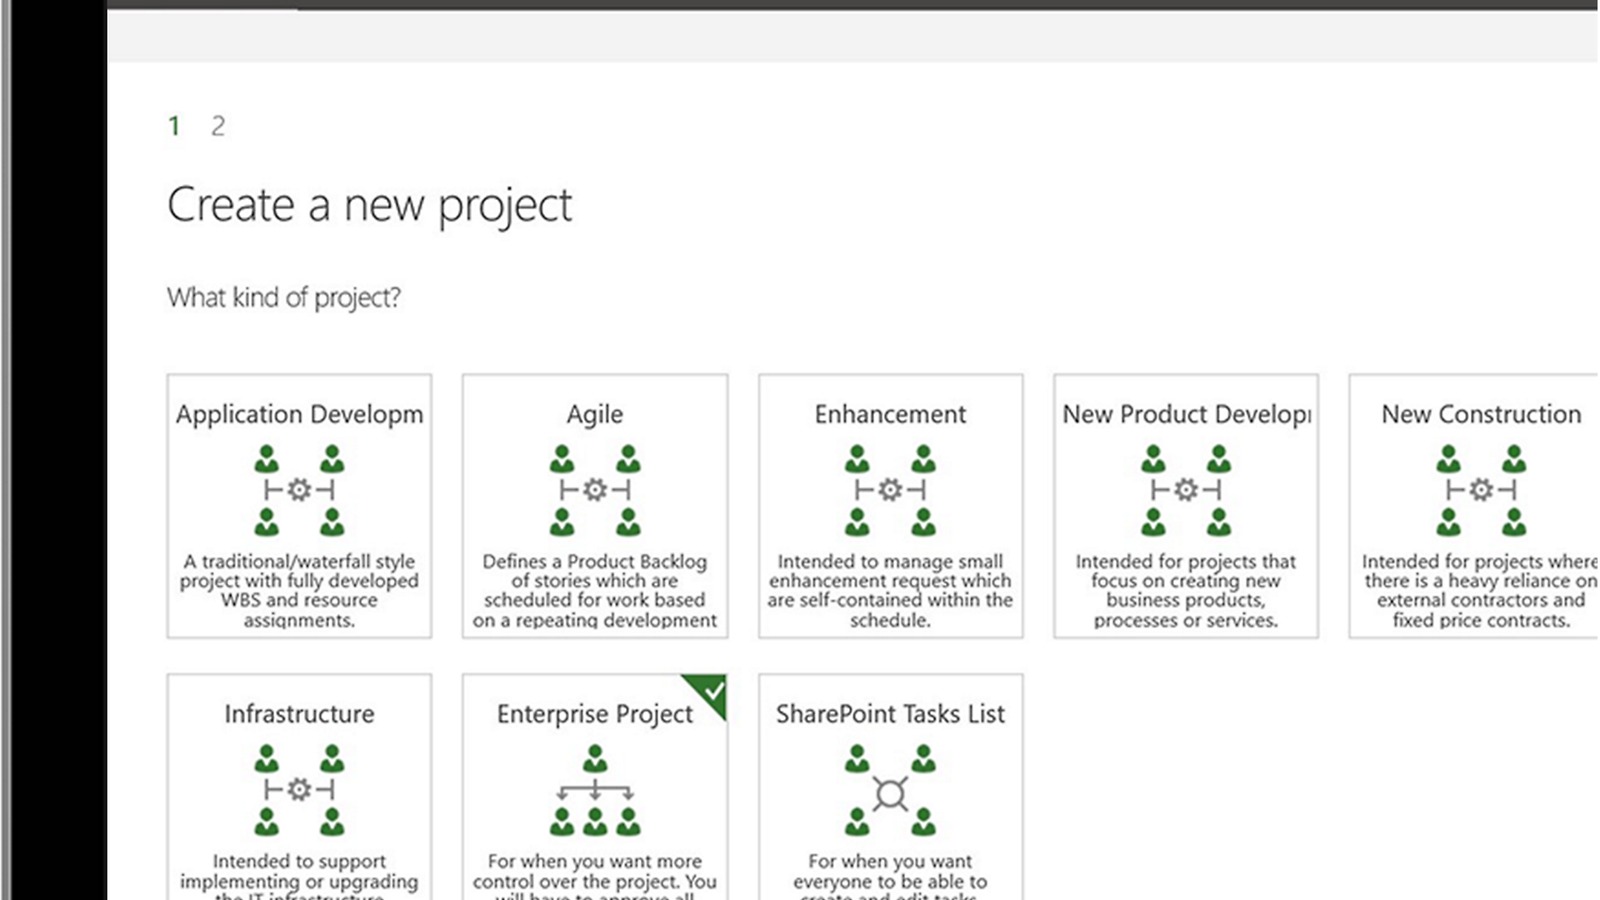Image resolution: width=1600 pixels, height=900 pixels.
Task: Select the Enterprise Project hierarchy icon
Action: pyautogui.click(x=595, y=790)
